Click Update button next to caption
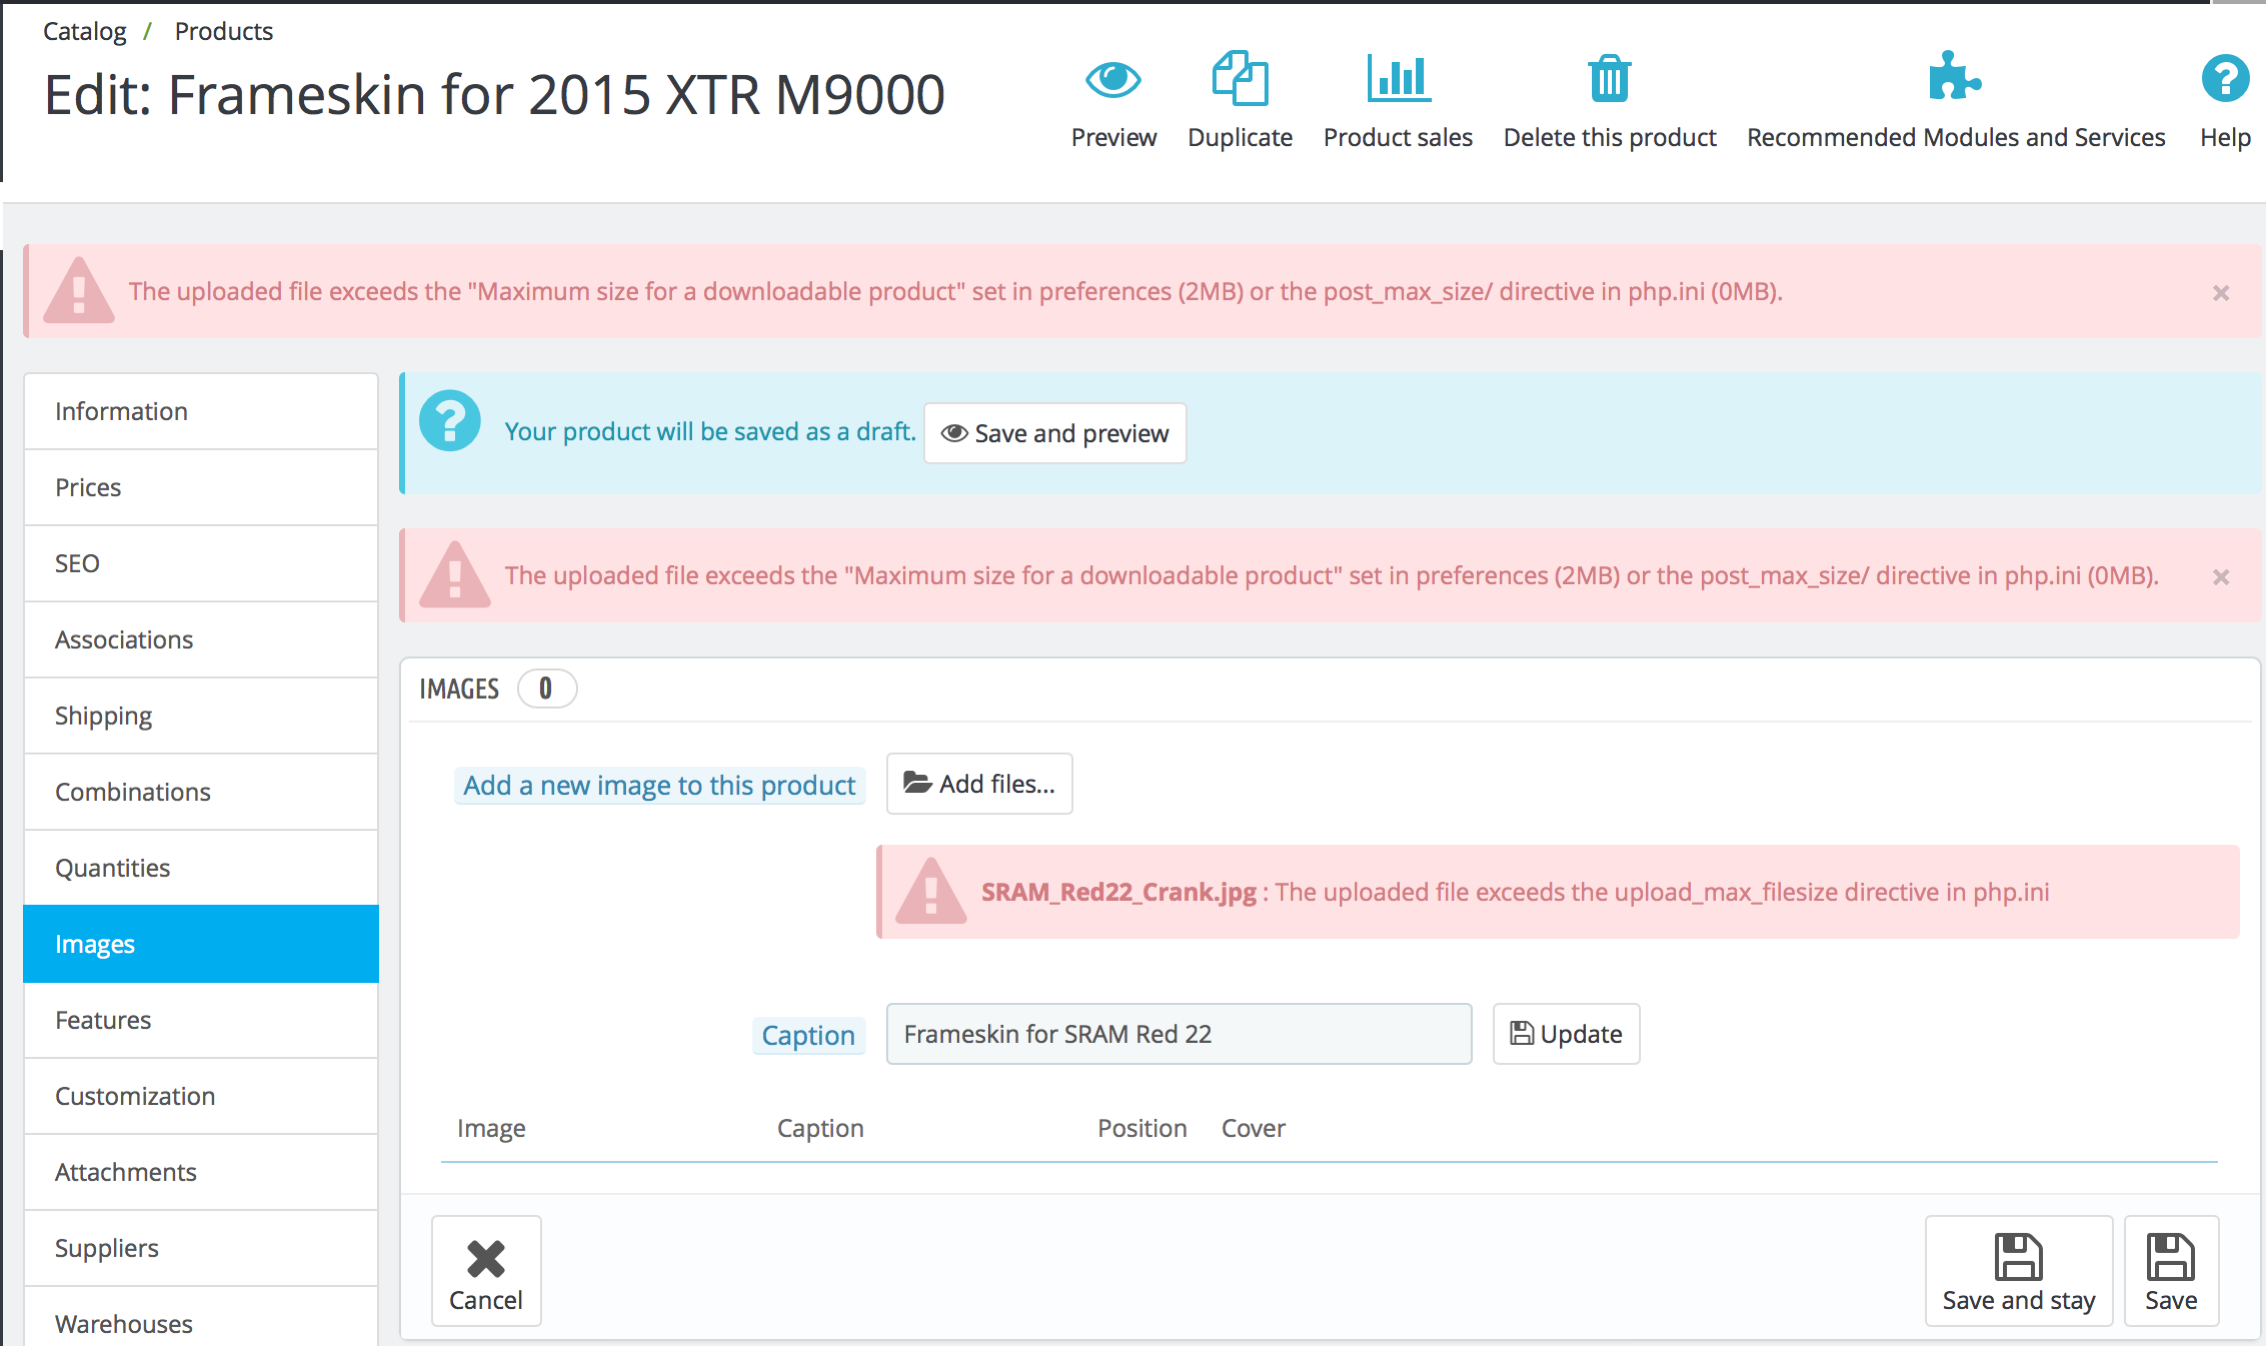 [x=1565, y=1034]
